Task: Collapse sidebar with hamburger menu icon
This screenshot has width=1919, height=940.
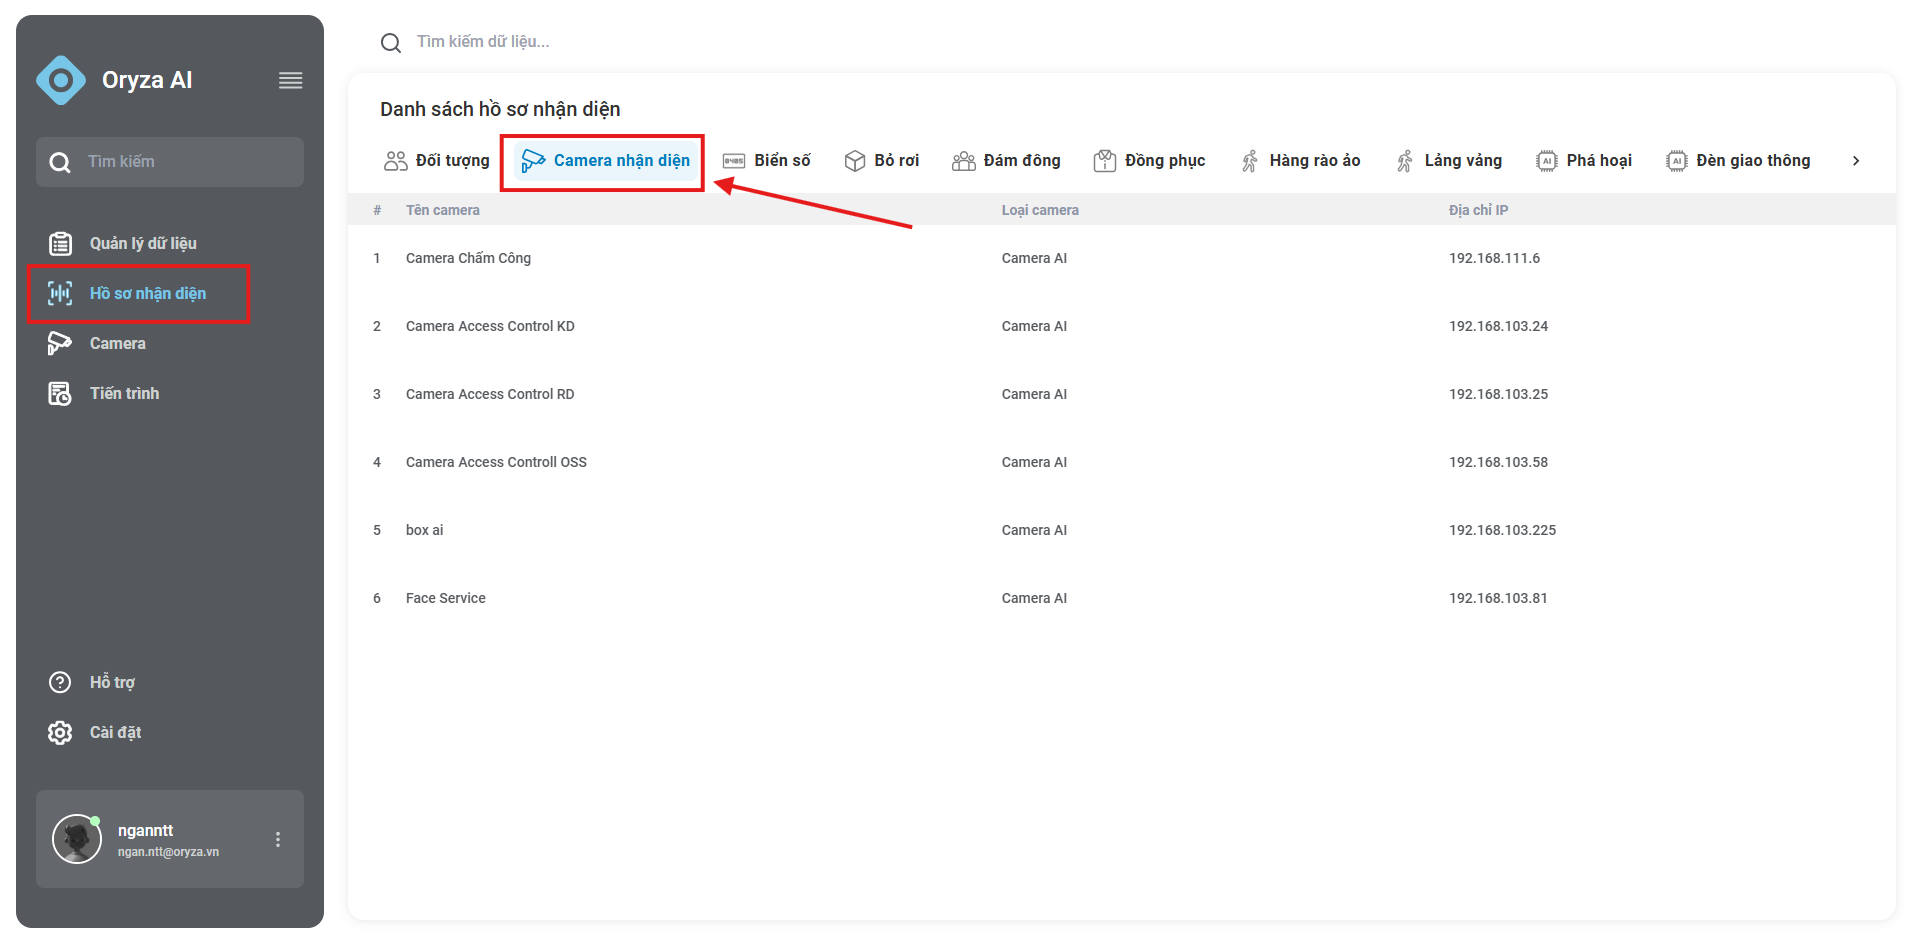Action: click(x=290, y=81)
